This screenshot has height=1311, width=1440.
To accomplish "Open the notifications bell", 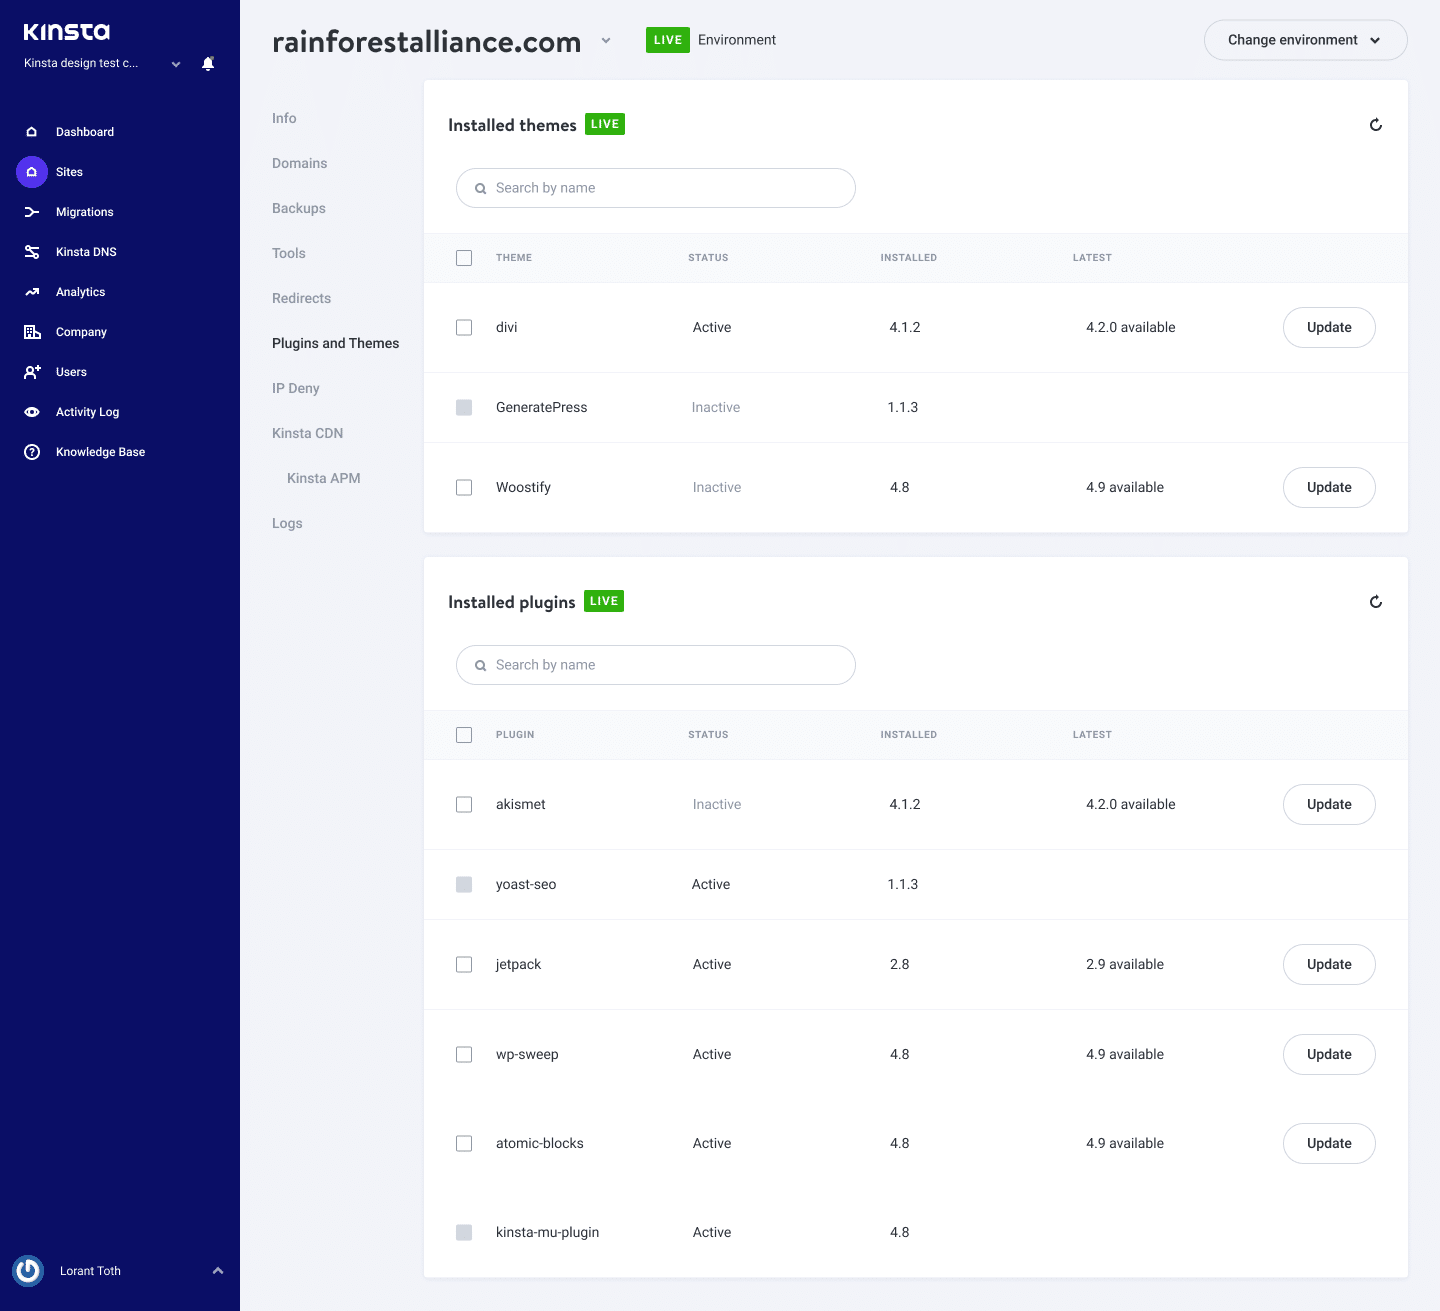I will pos(208,64).
